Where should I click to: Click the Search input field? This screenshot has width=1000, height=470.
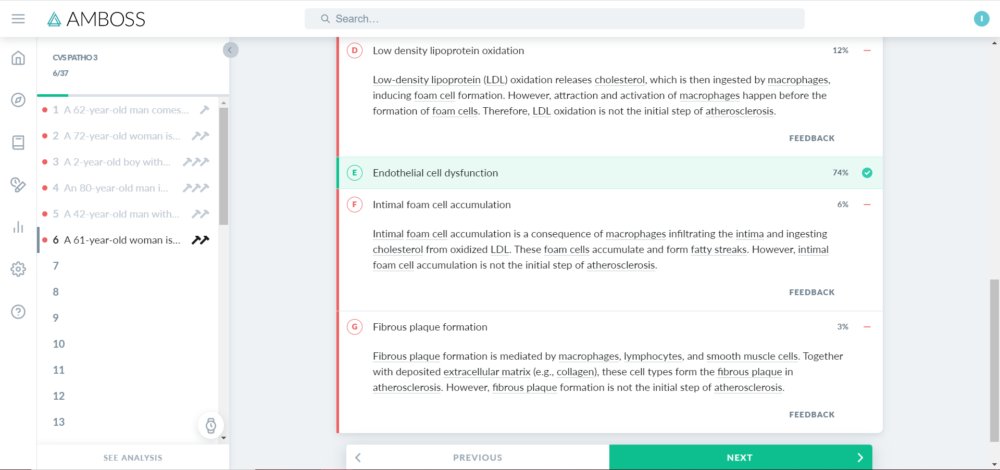pyautogui.click(x=554, y=18)
